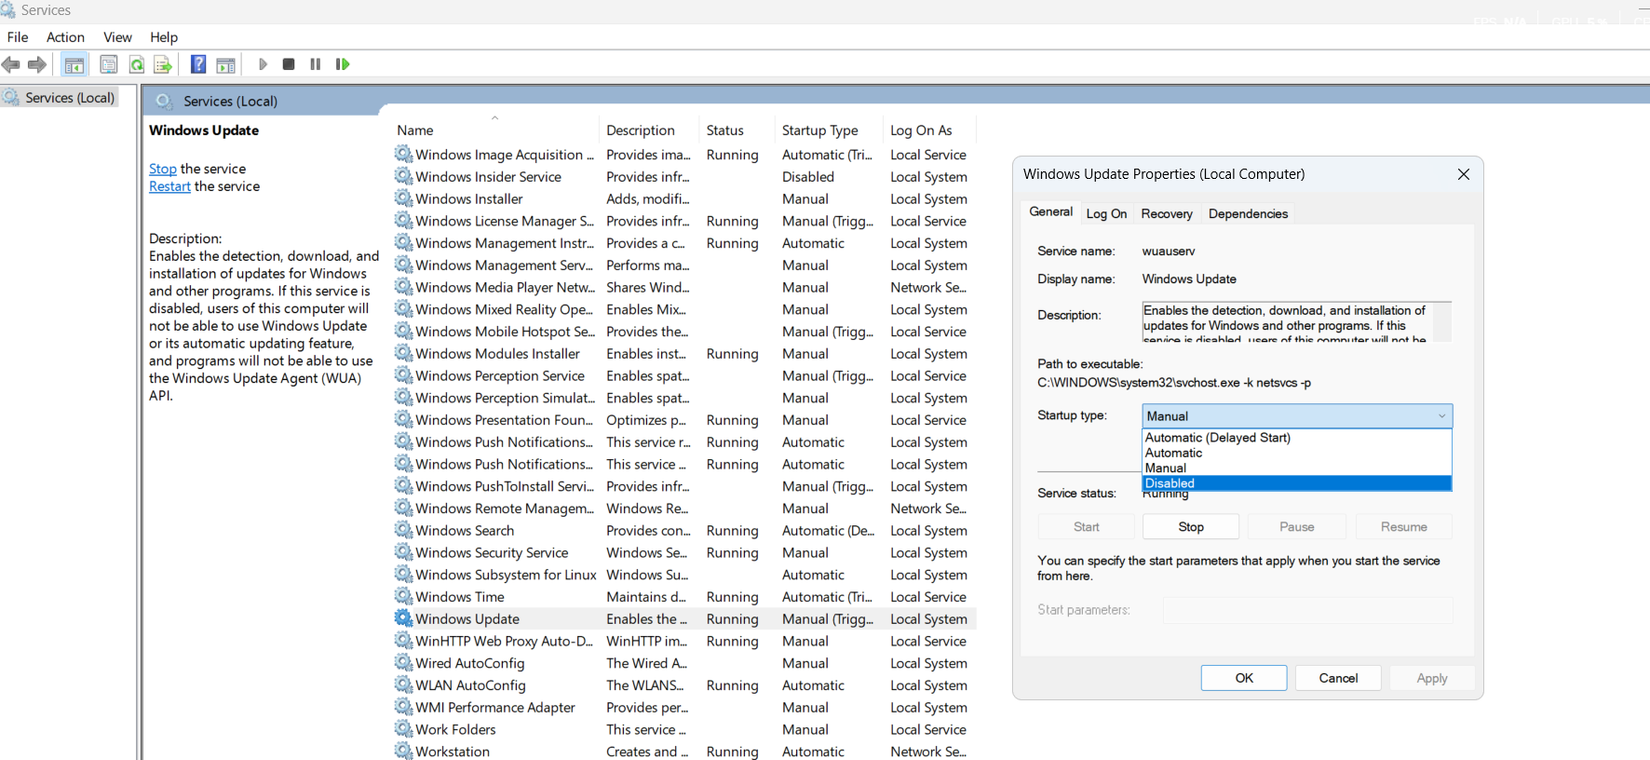The height and width of the screenshot is (760, 1650).
Task: Open the blue Help question mark icon
Action: coord(198,65)
